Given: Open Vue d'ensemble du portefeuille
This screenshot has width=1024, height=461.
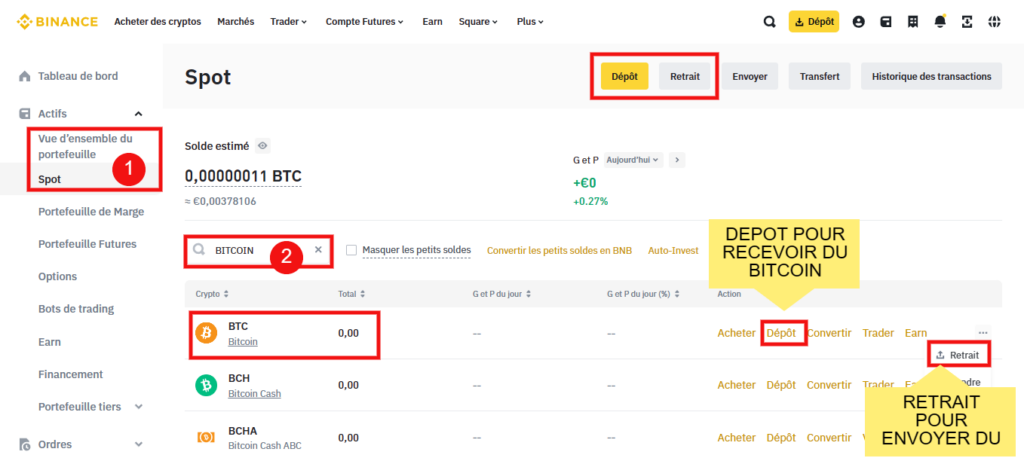Looking at the screenshot, I should pos(86,146).
